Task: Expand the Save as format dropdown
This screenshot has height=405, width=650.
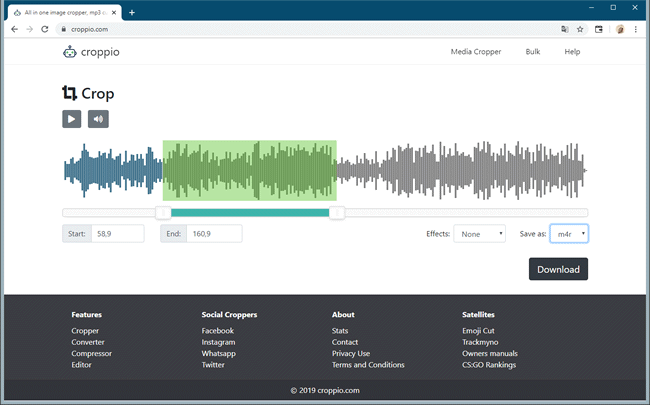Action: click(x=568, y=233)
